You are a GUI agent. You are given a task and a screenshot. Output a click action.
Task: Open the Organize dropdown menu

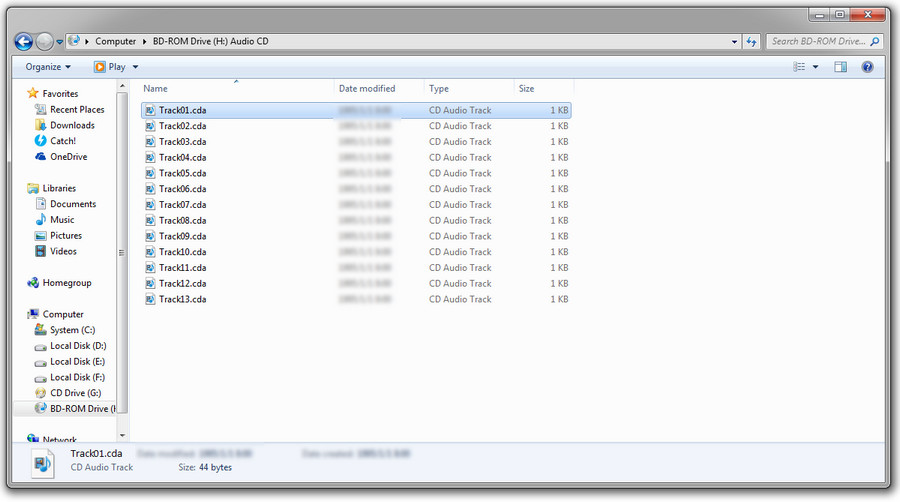point(48,67)
